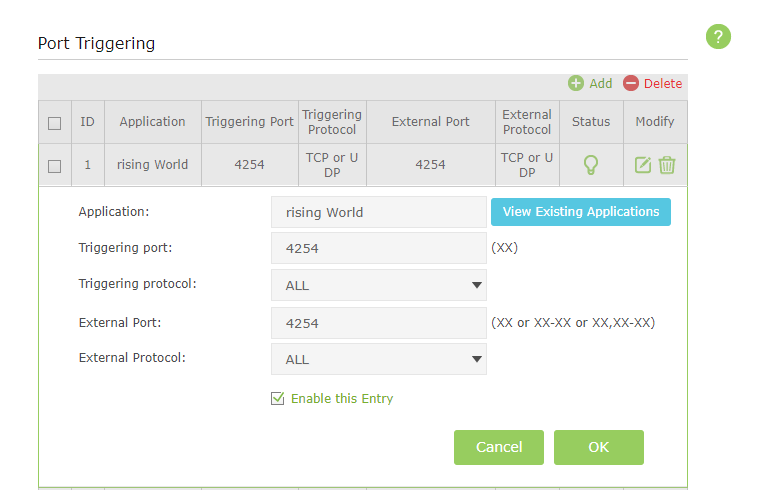This screenshot has width=764, height=490.
Task: Click the Add plus icon
Action: coord(576,84)
